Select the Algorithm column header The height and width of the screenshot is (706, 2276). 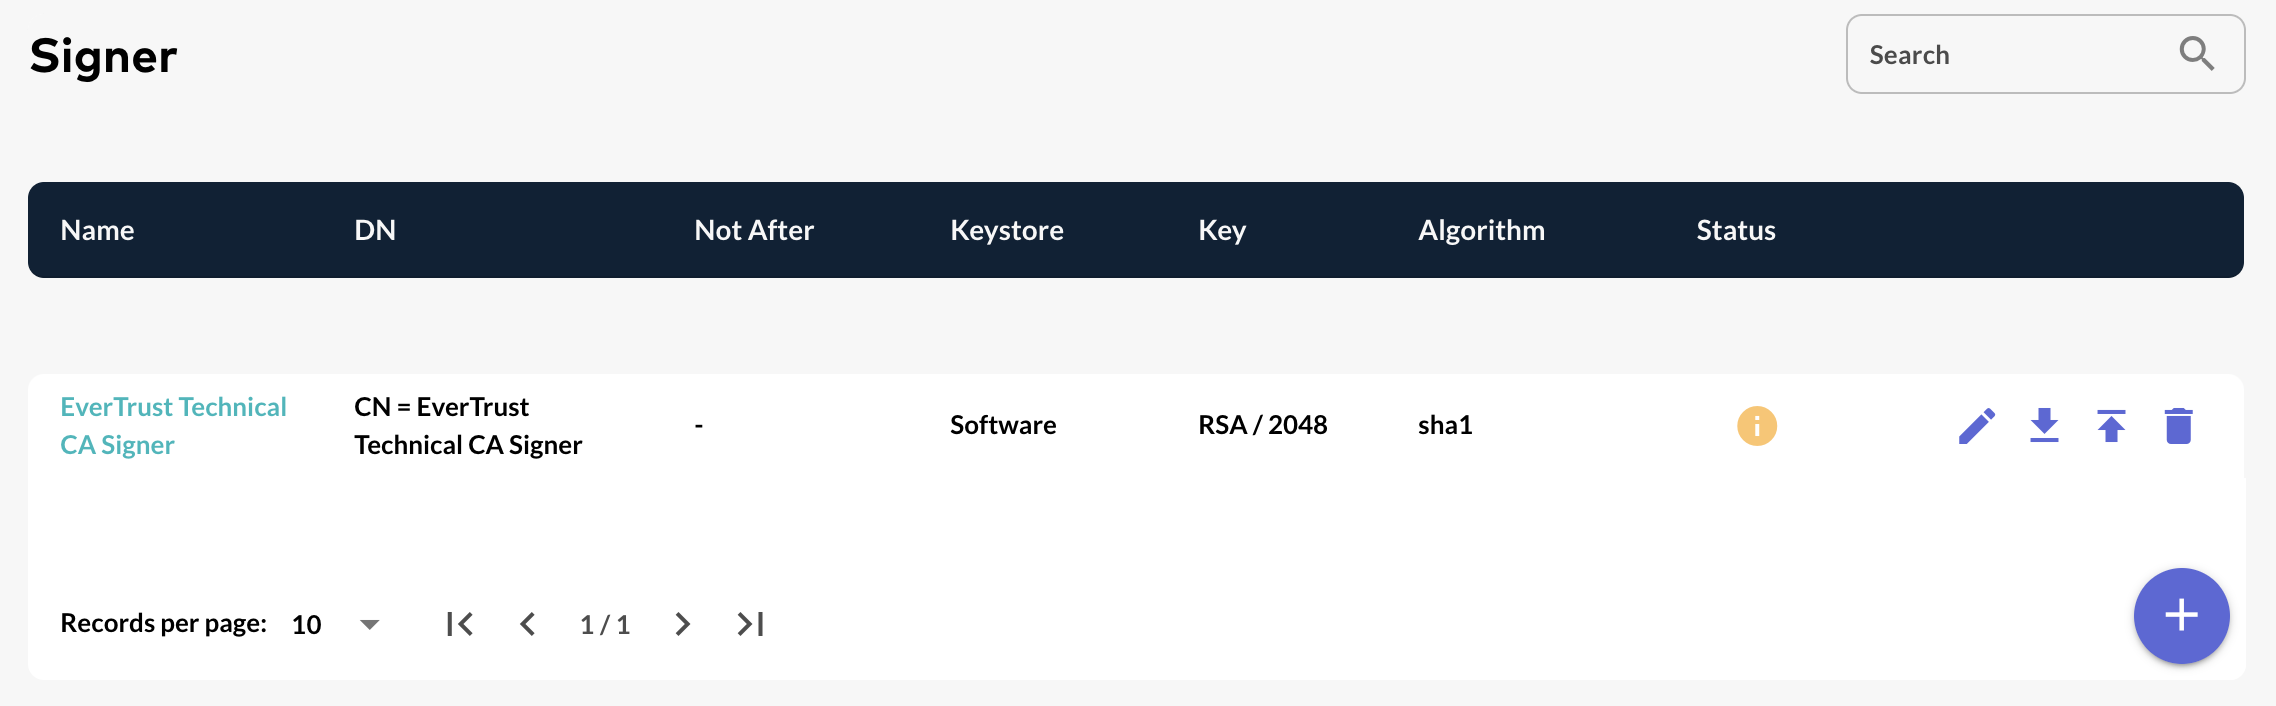pyautogui.click(x=1481, y=230)
